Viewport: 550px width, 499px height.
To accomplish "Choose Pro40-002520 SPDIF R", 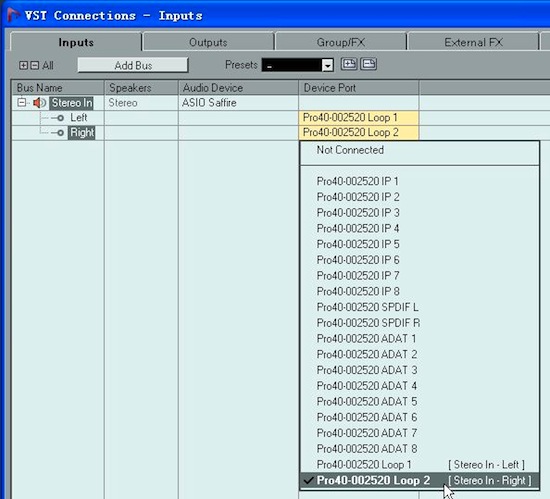I will pos(420,323).
